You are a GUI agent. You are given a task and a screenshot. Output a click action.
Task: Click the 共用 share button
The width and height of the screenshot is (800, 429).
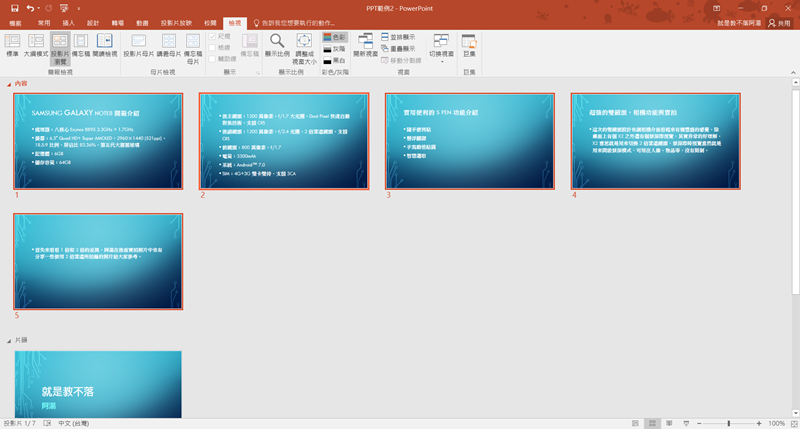pyautogui.click(x=778, y=21)
